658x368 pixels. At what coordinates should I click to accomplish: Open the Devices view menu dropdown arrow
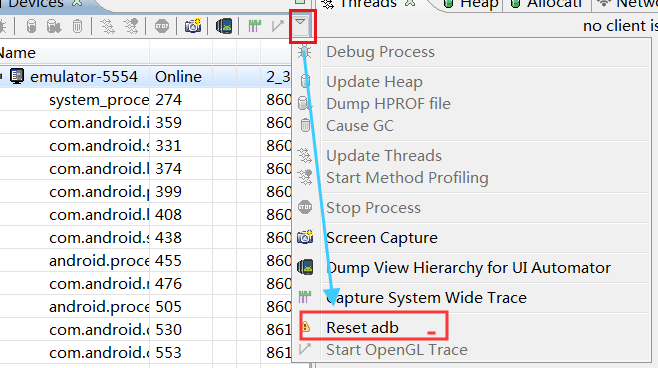tap(300, 22)
